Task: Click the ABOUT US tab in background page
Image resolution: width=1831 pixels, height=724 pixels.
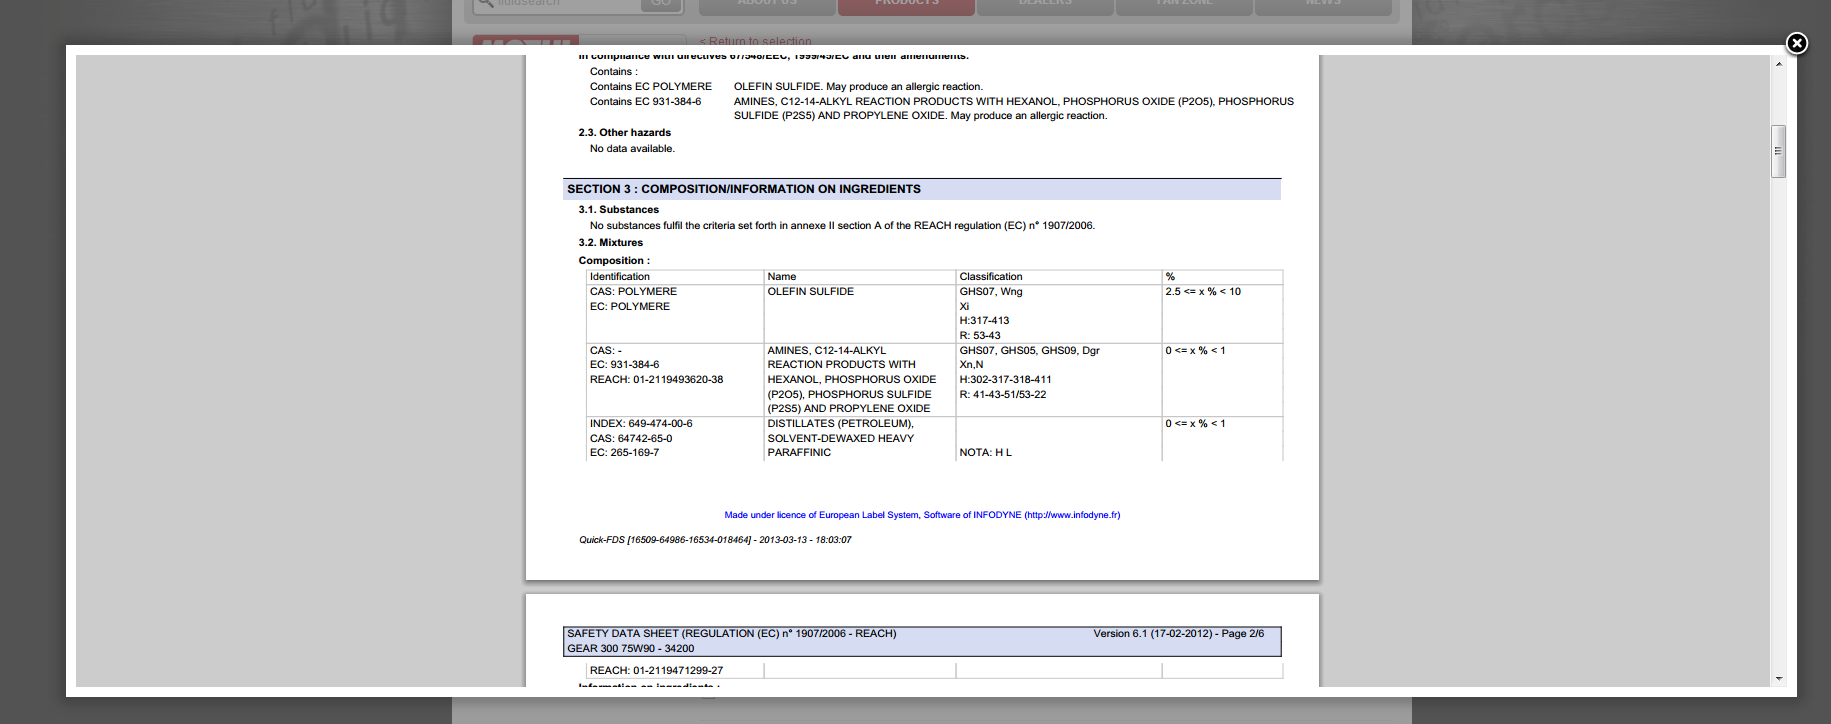Action: point(767,6)
